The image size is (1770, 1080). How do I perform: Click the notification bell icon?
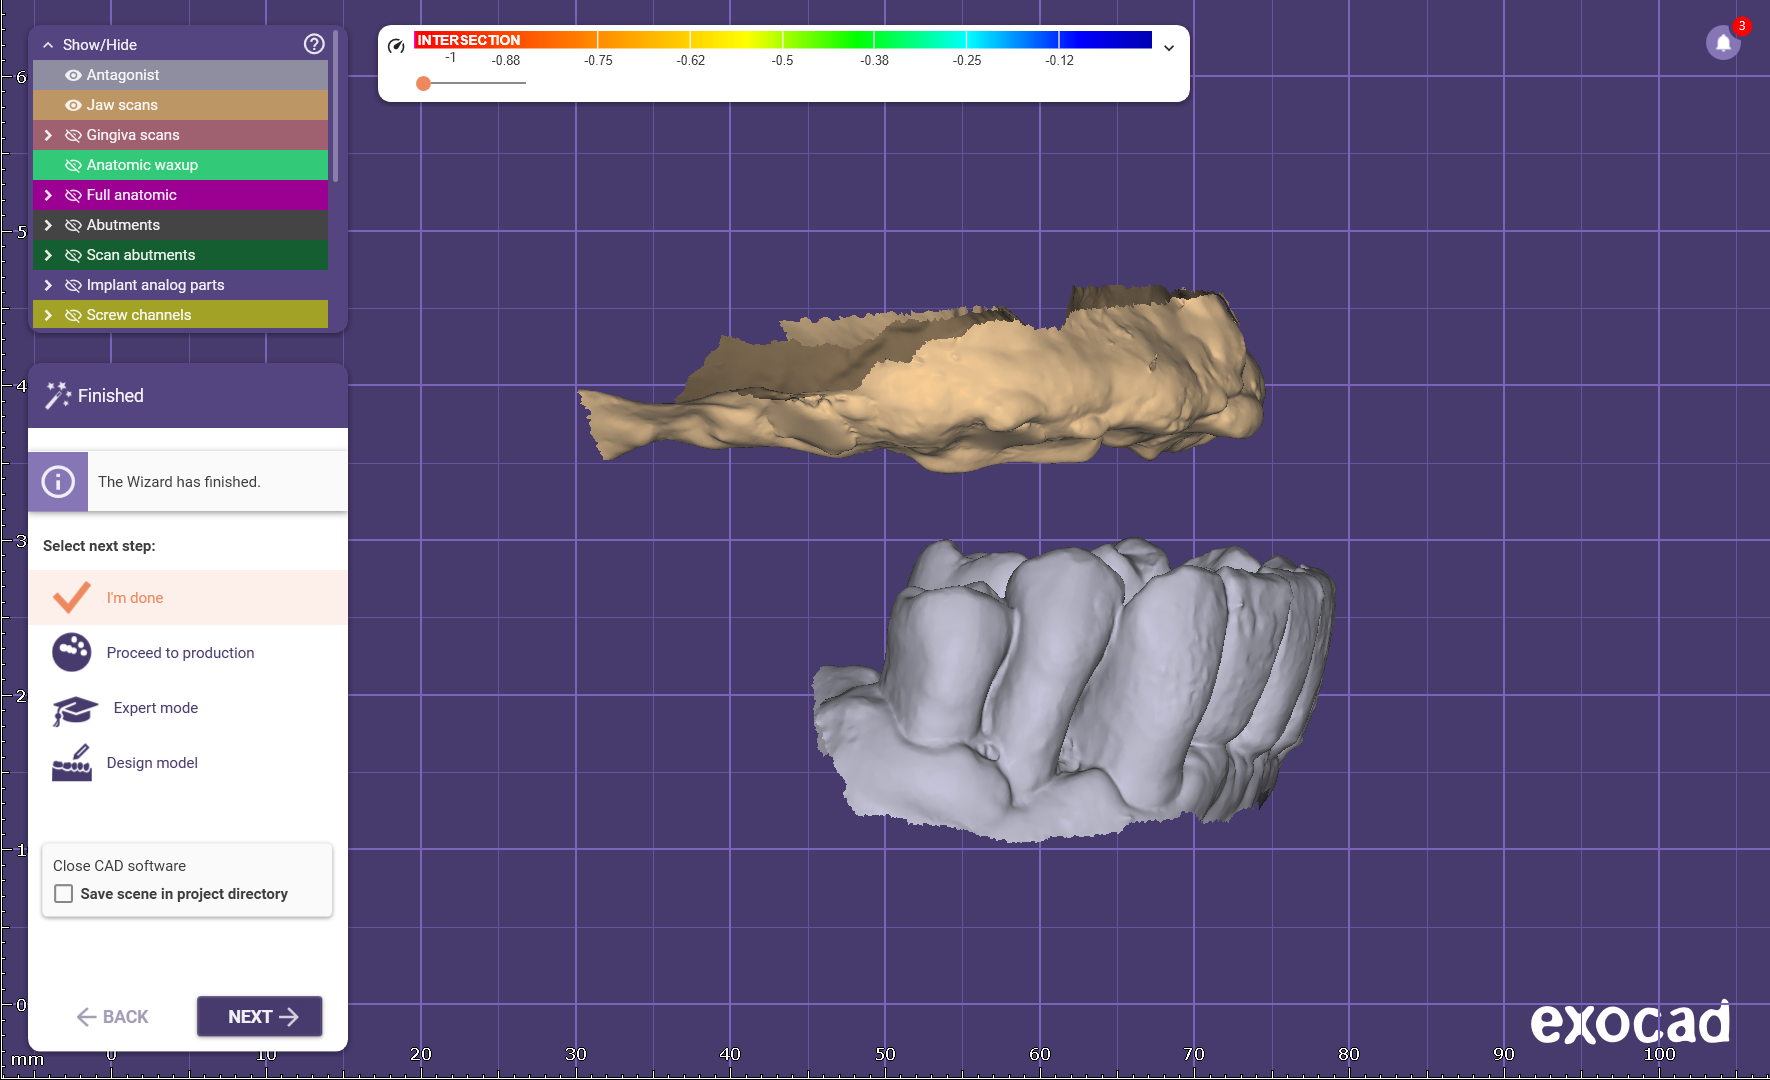tap(1723, 43)
